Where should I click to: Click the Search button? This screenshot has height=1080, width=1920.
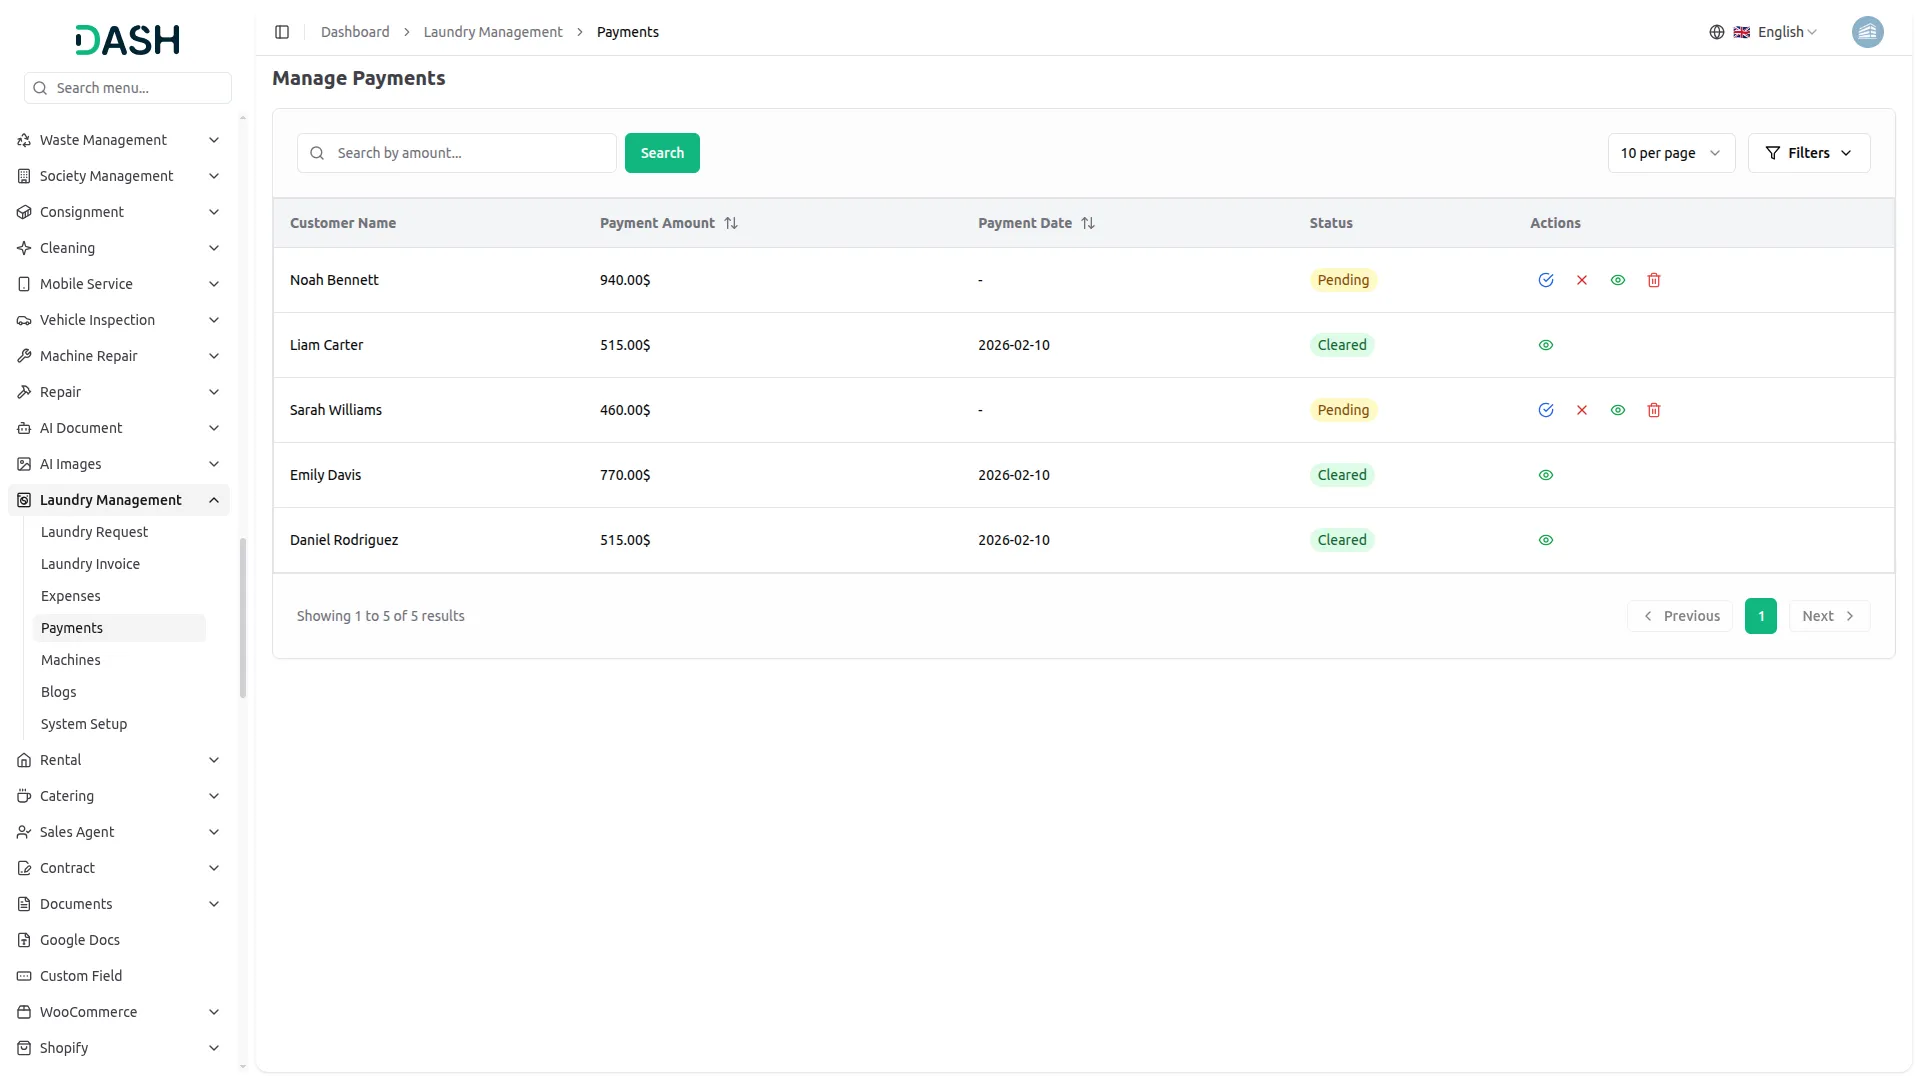click(x=662, y=152)
